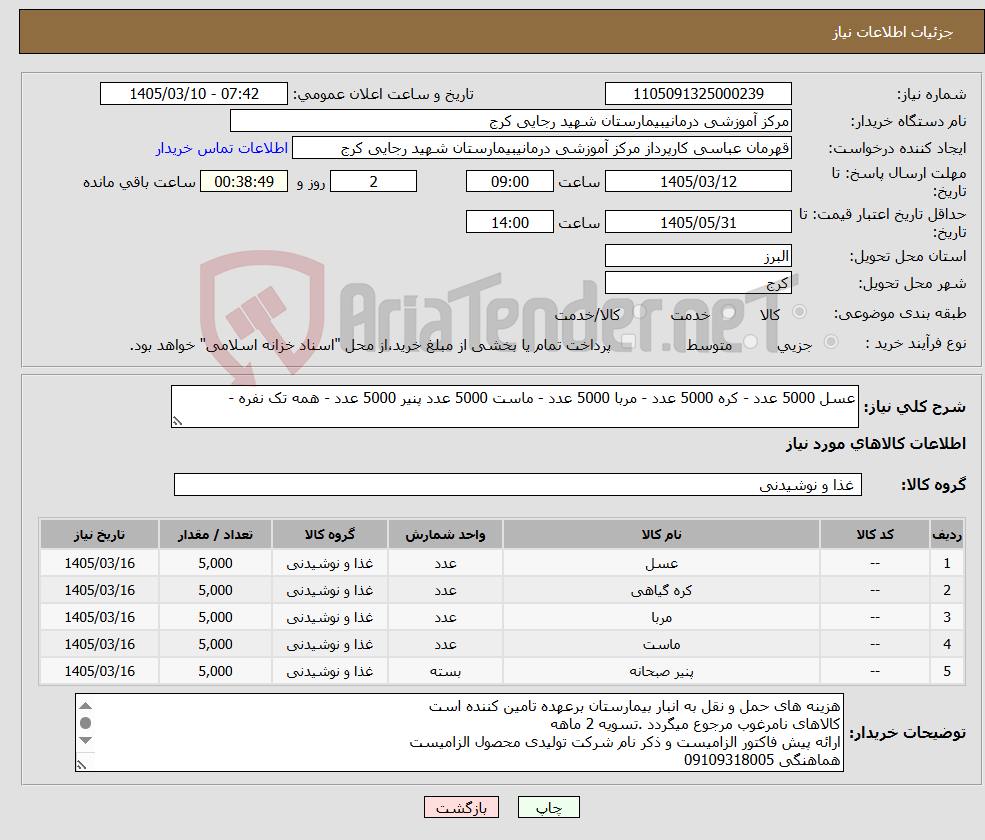Click the واحد شمارش column header
Screen dimensions: 985x840
click(445, 534)
